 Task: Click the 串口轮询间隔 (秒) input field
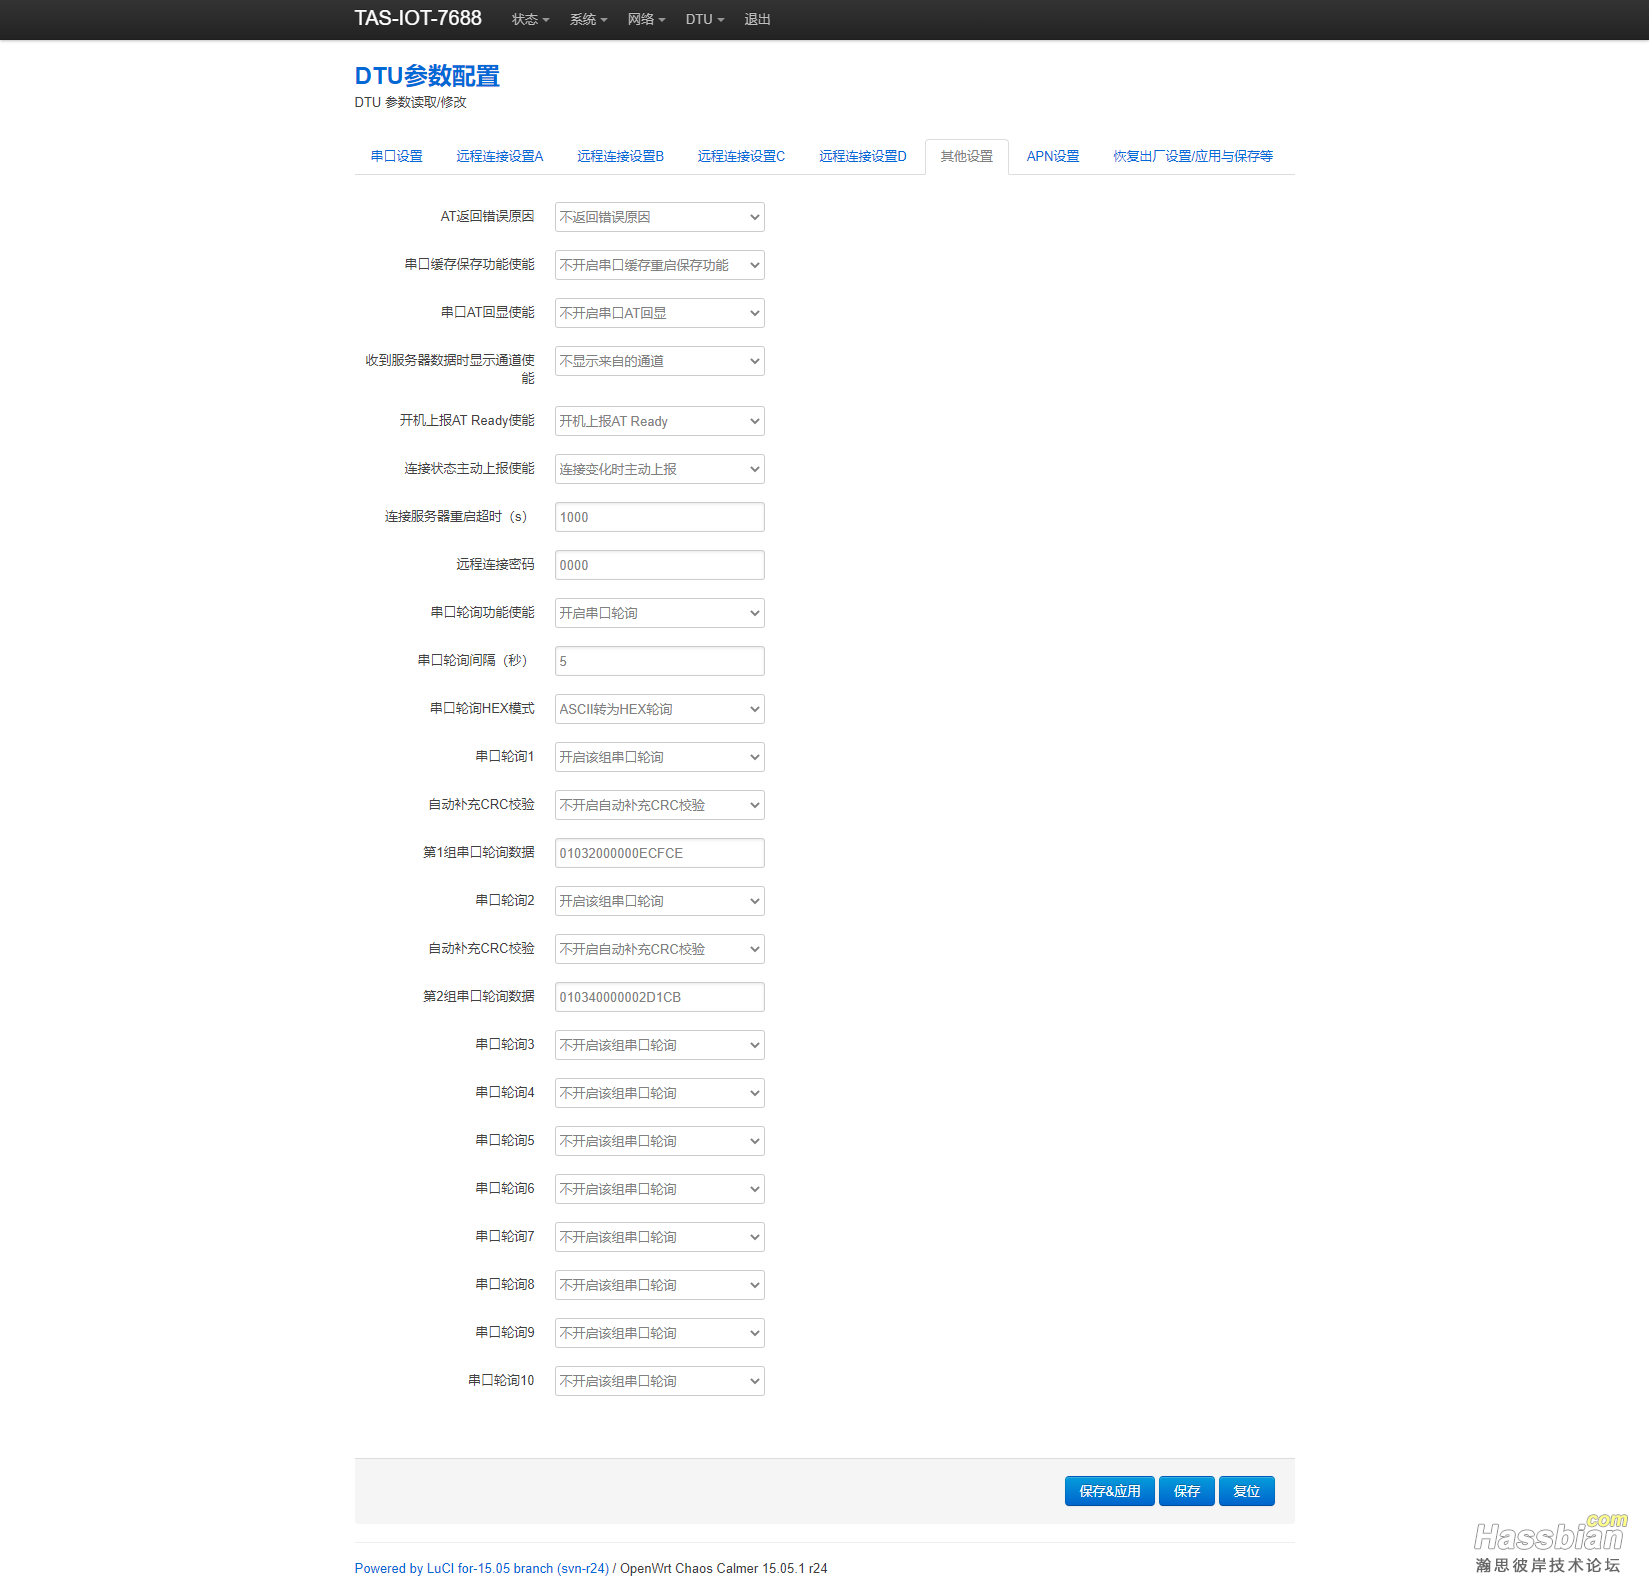click(660, 661)
